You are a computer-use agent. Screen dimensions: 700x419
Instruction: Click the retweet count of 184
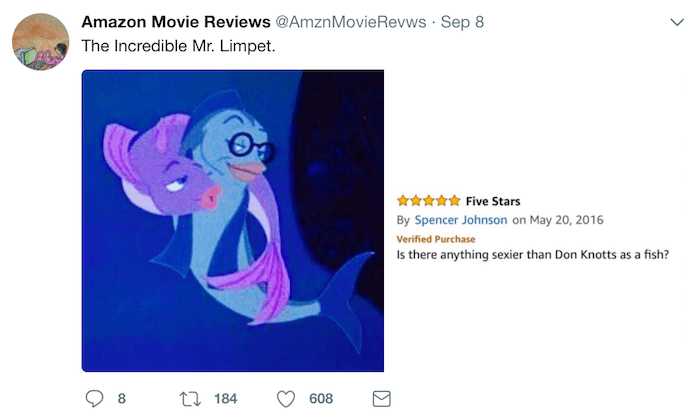coord(226,398)
